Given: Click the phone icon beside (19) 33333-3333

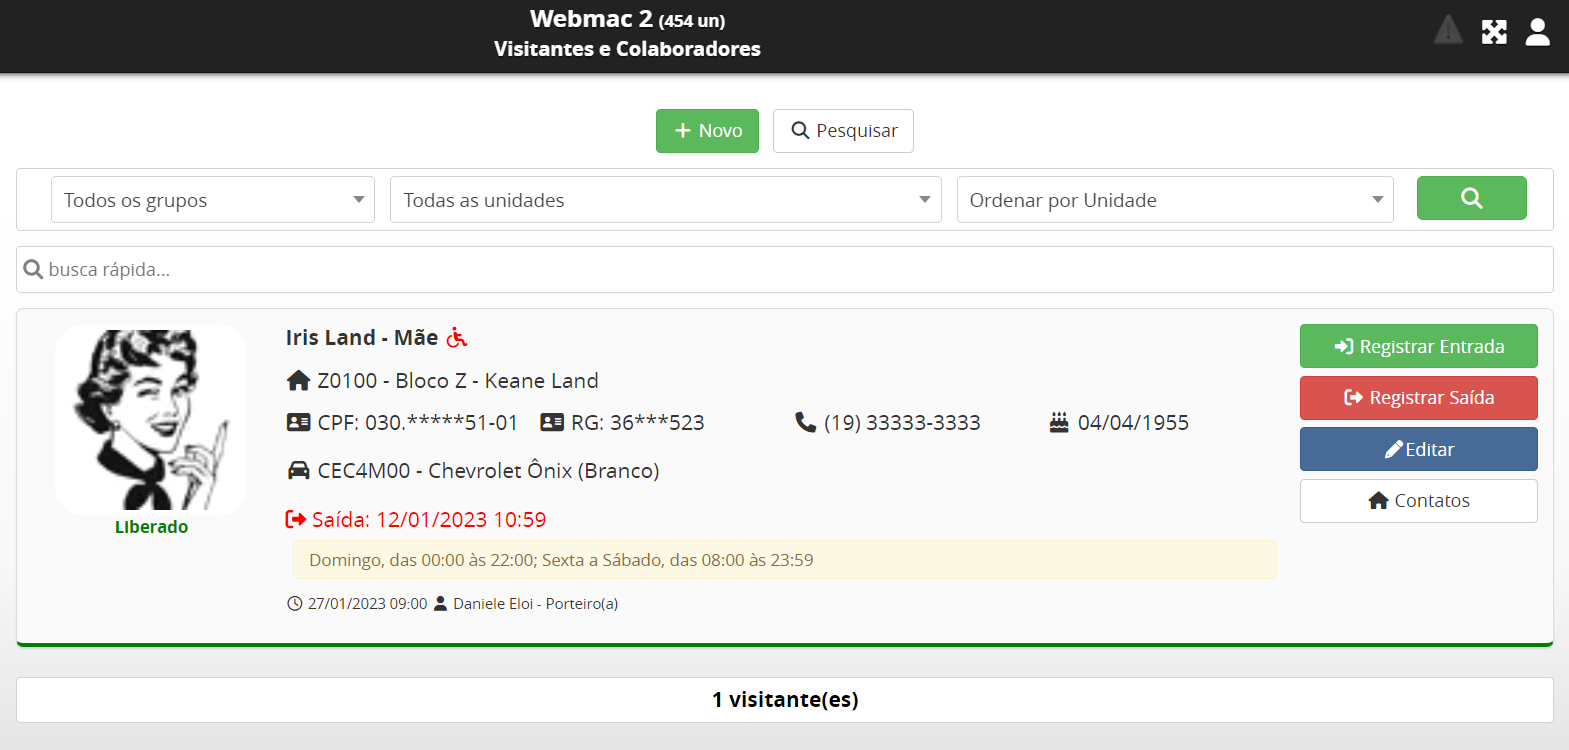Looking at the screenshot, I should (805, 423).
